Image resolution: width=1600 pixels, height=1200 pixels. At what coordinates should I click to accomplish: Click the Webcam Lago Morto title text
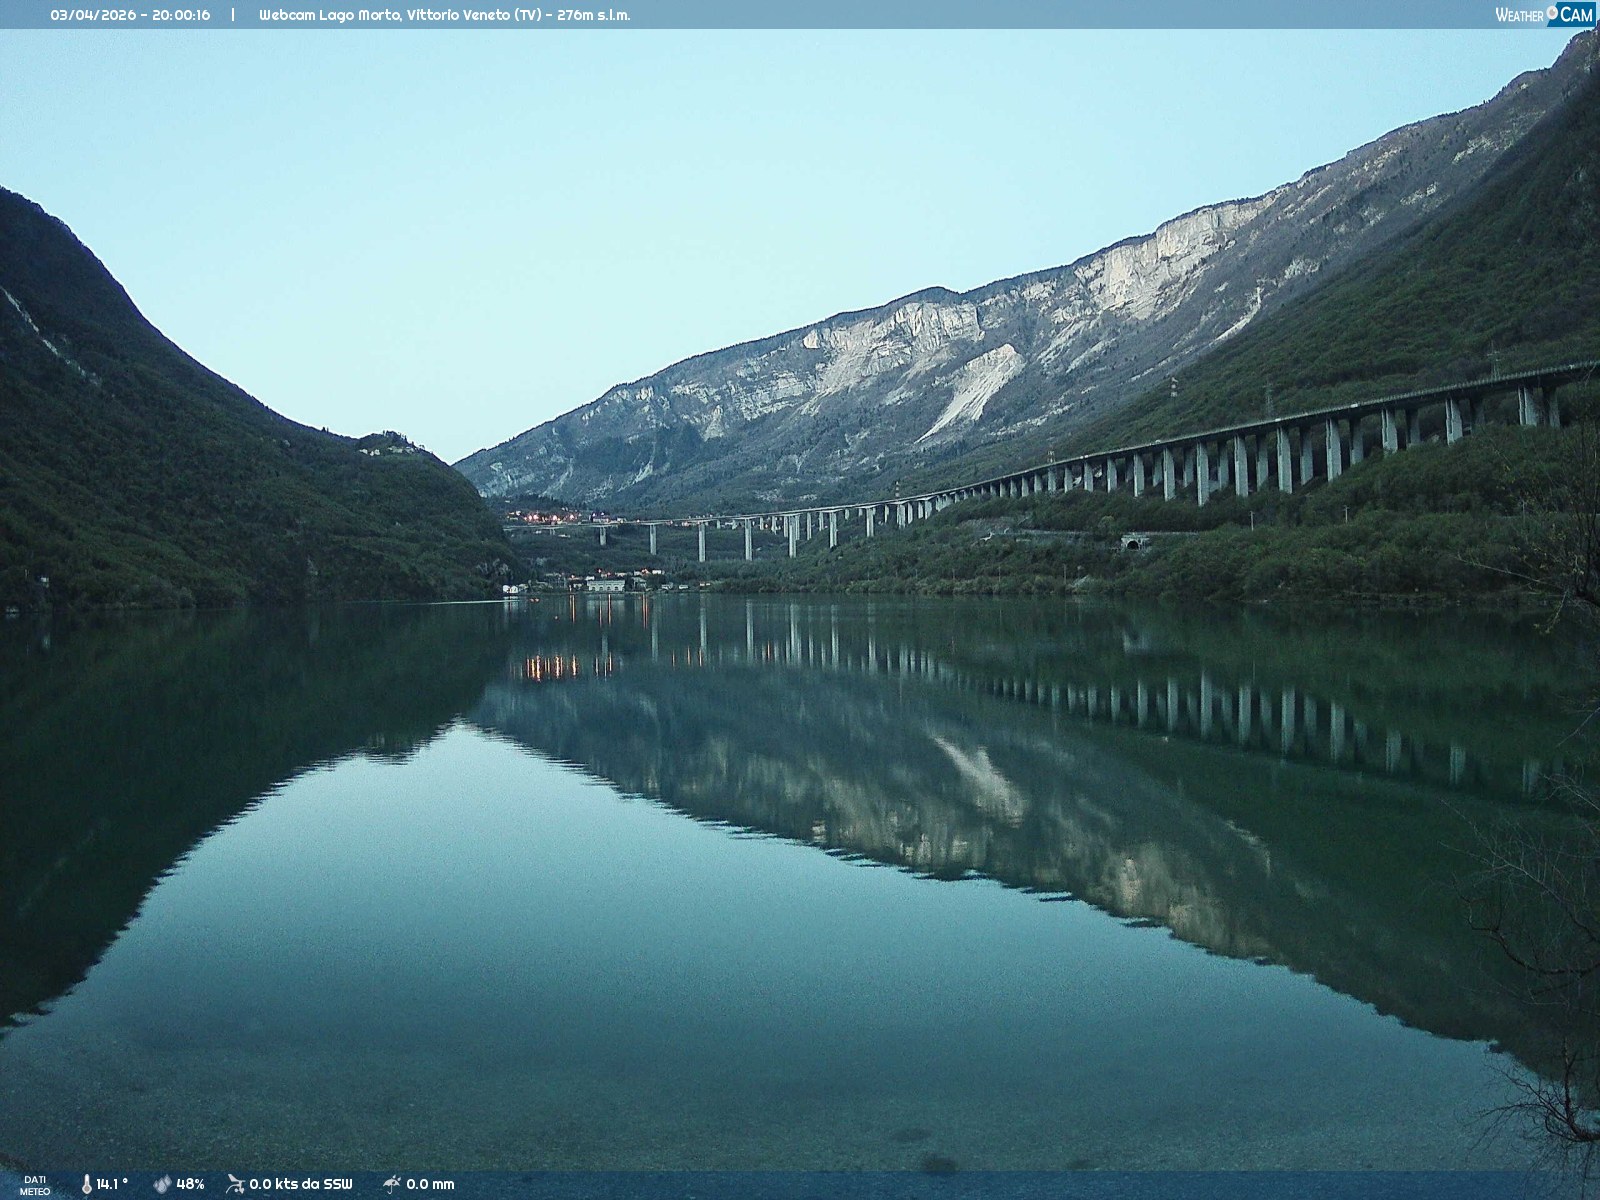[x=444, y=15]
